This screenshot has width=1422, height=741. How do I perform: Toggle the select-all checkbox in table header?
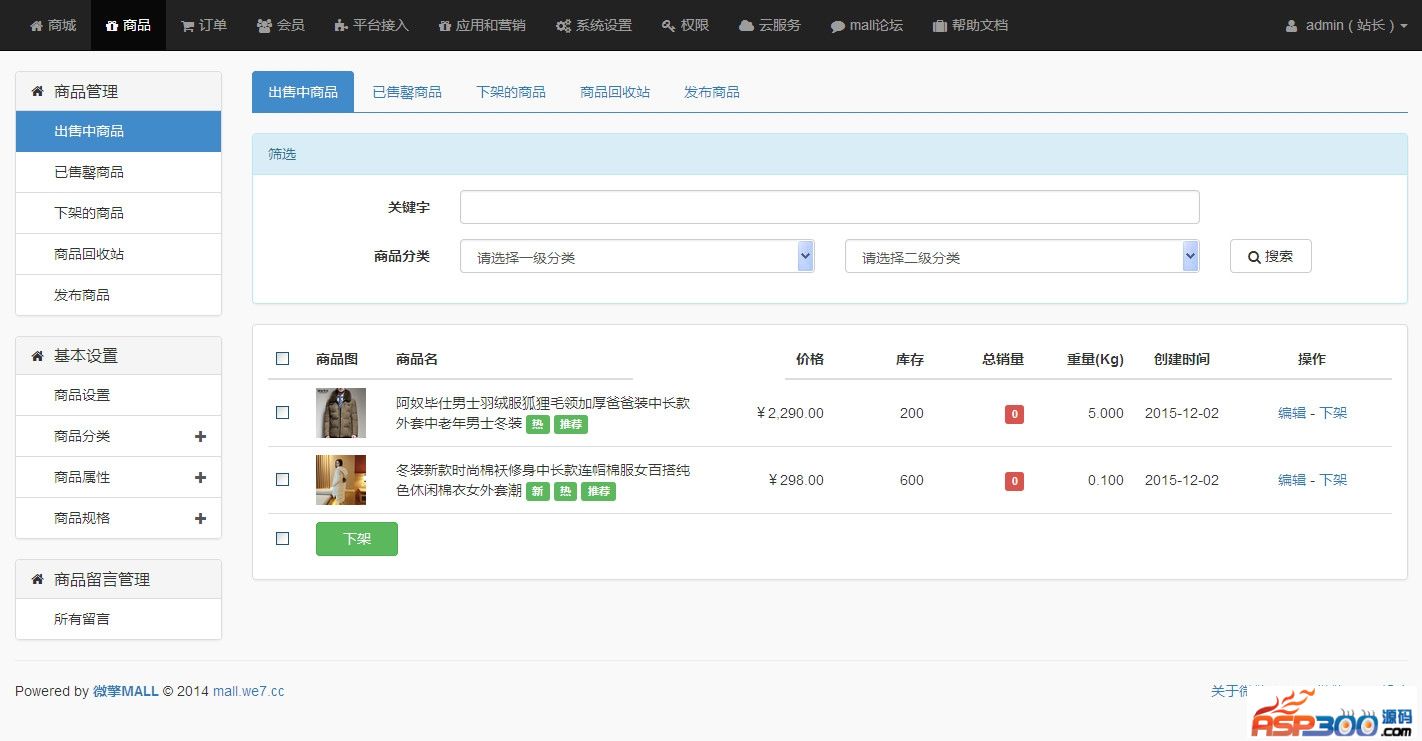282,359
